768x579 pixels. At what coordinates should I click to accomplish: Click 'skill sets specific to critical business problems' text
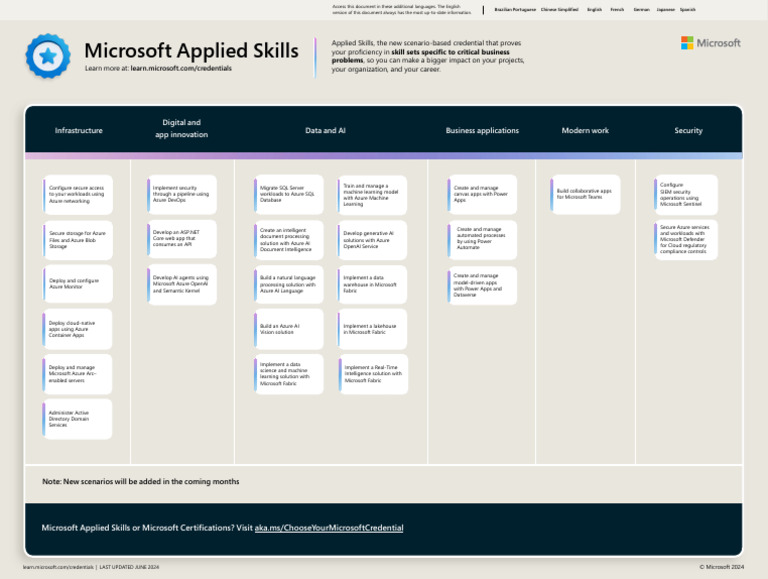pyautogui.click(x=420, y=56)
